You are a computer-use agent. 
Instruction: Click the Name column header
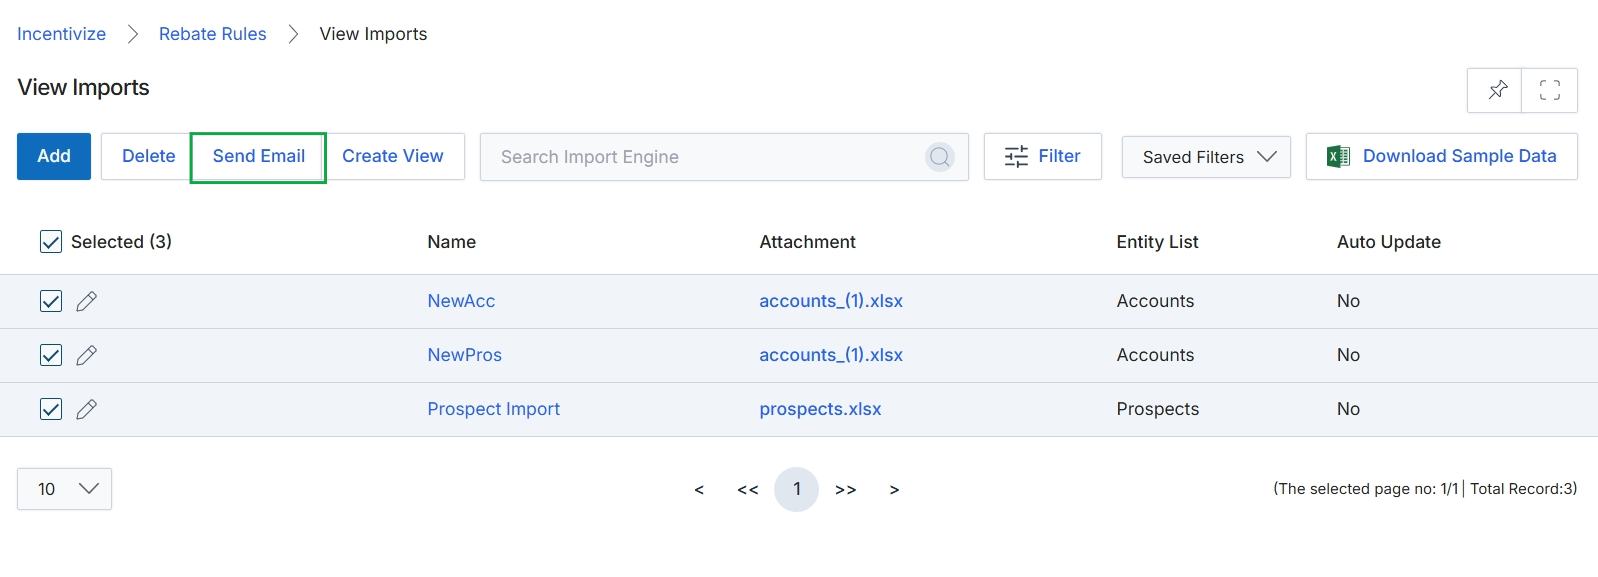click(x=451, y=242)
